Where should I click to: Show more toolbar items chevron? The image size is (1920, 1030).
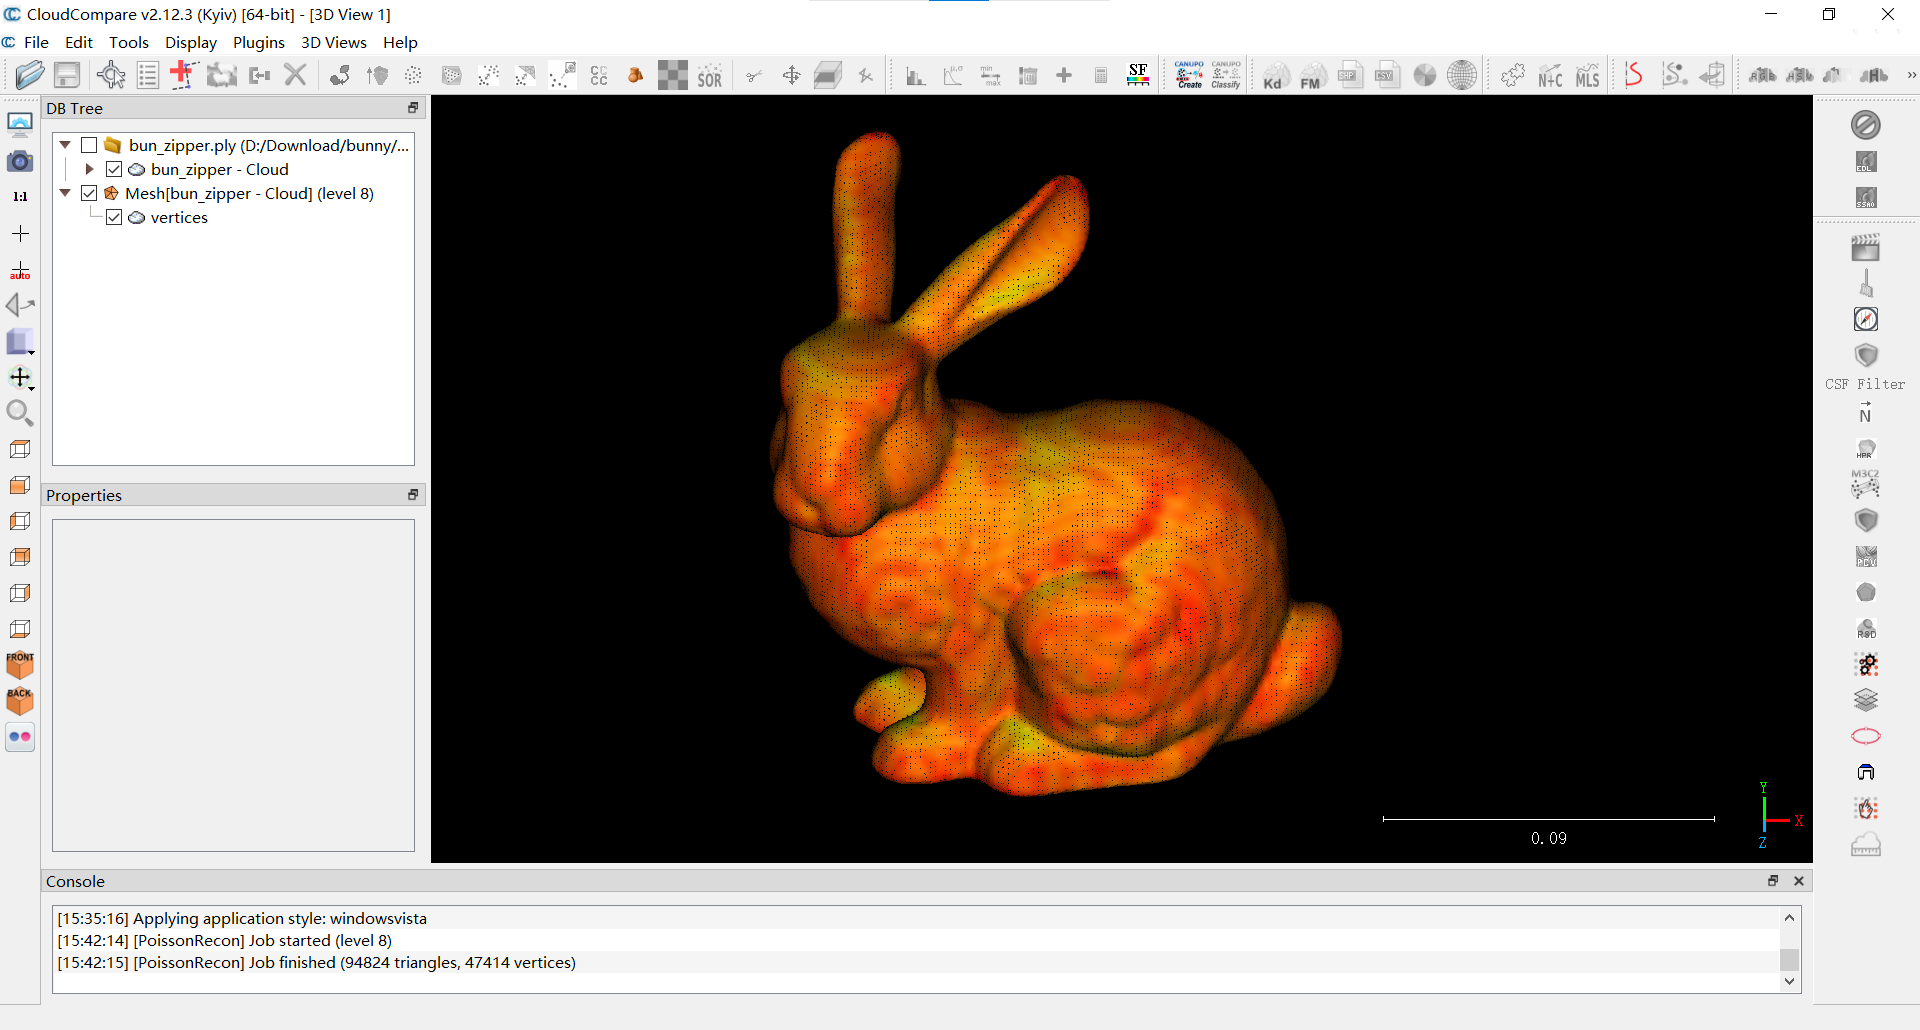click(x=1911, y=75)
